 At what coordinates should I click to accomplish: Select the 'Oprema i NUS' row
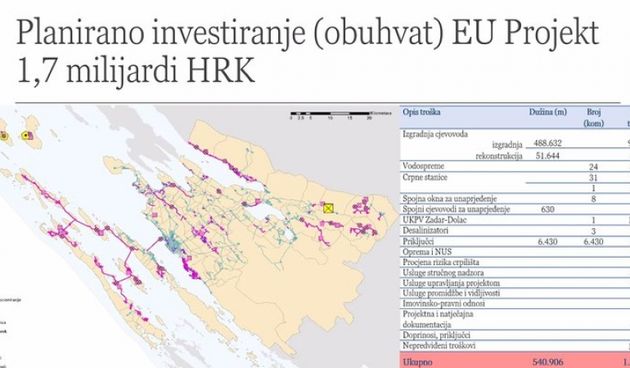point(427,252)
